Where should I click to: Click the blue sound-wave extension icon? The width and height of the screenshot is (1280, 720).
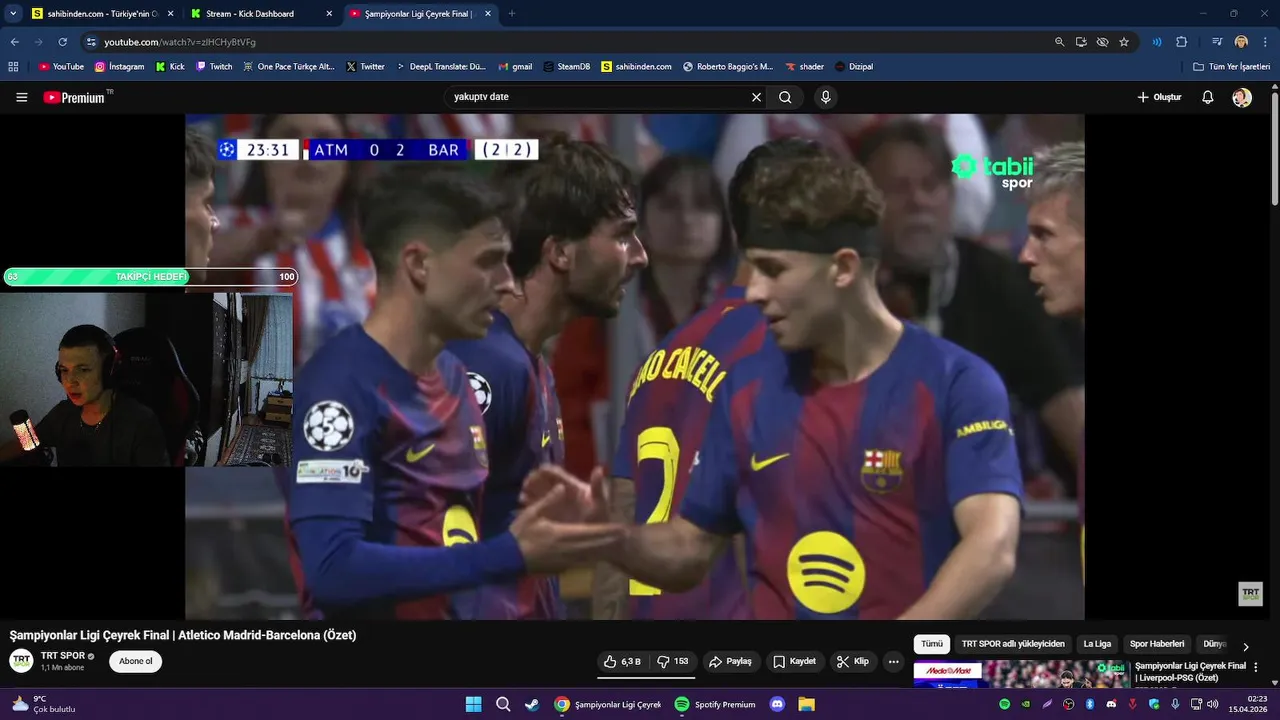click(x=1157, y=42)
